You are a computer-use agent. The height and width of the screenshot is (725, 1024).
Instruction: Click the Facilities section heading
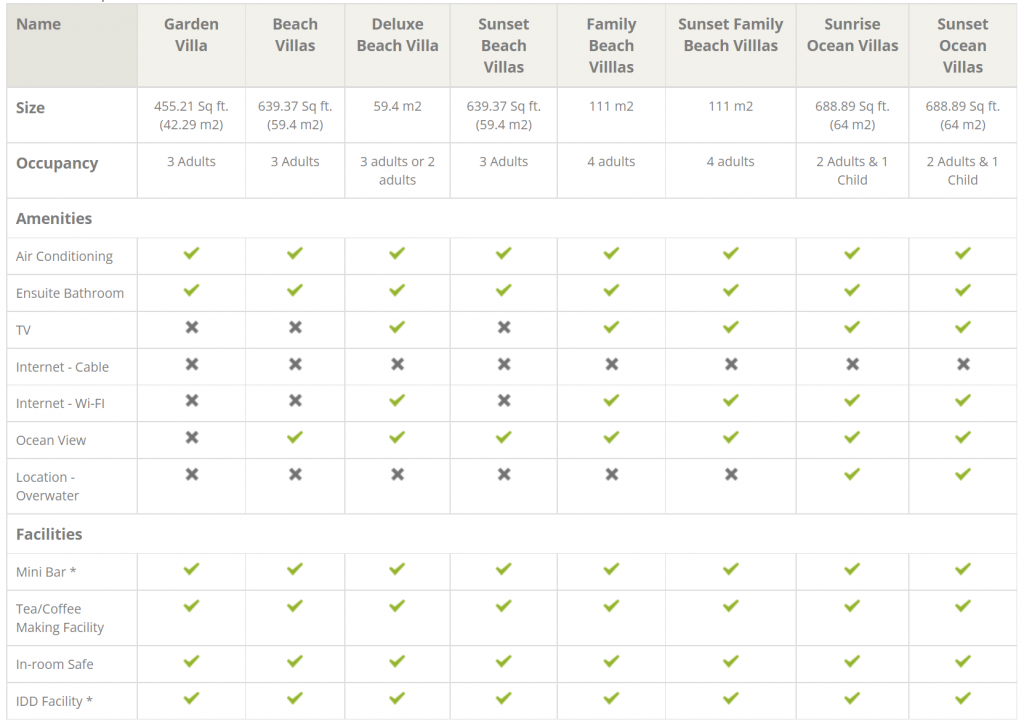[49, 534]
